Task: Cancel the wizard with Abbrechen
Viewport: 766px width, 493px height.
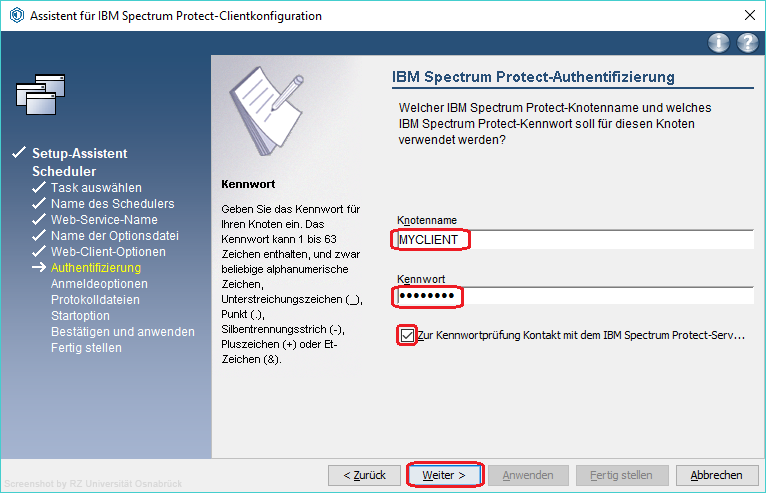Action: click(716, 475)
